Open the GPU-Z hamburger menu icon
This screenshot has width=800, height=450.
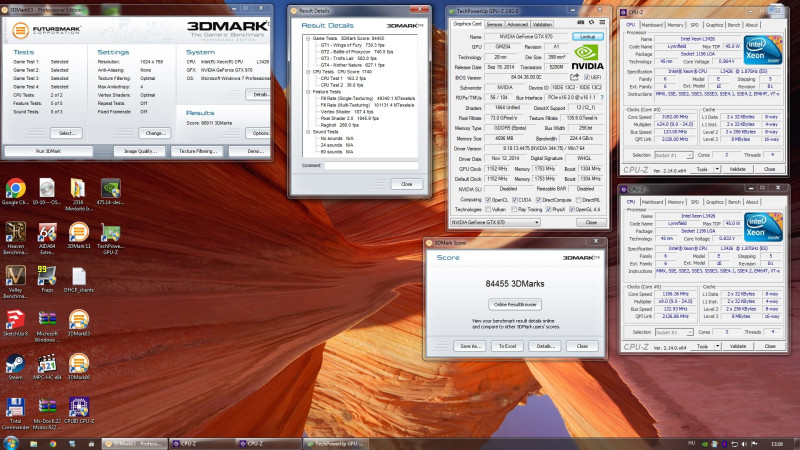pos(602,22)
